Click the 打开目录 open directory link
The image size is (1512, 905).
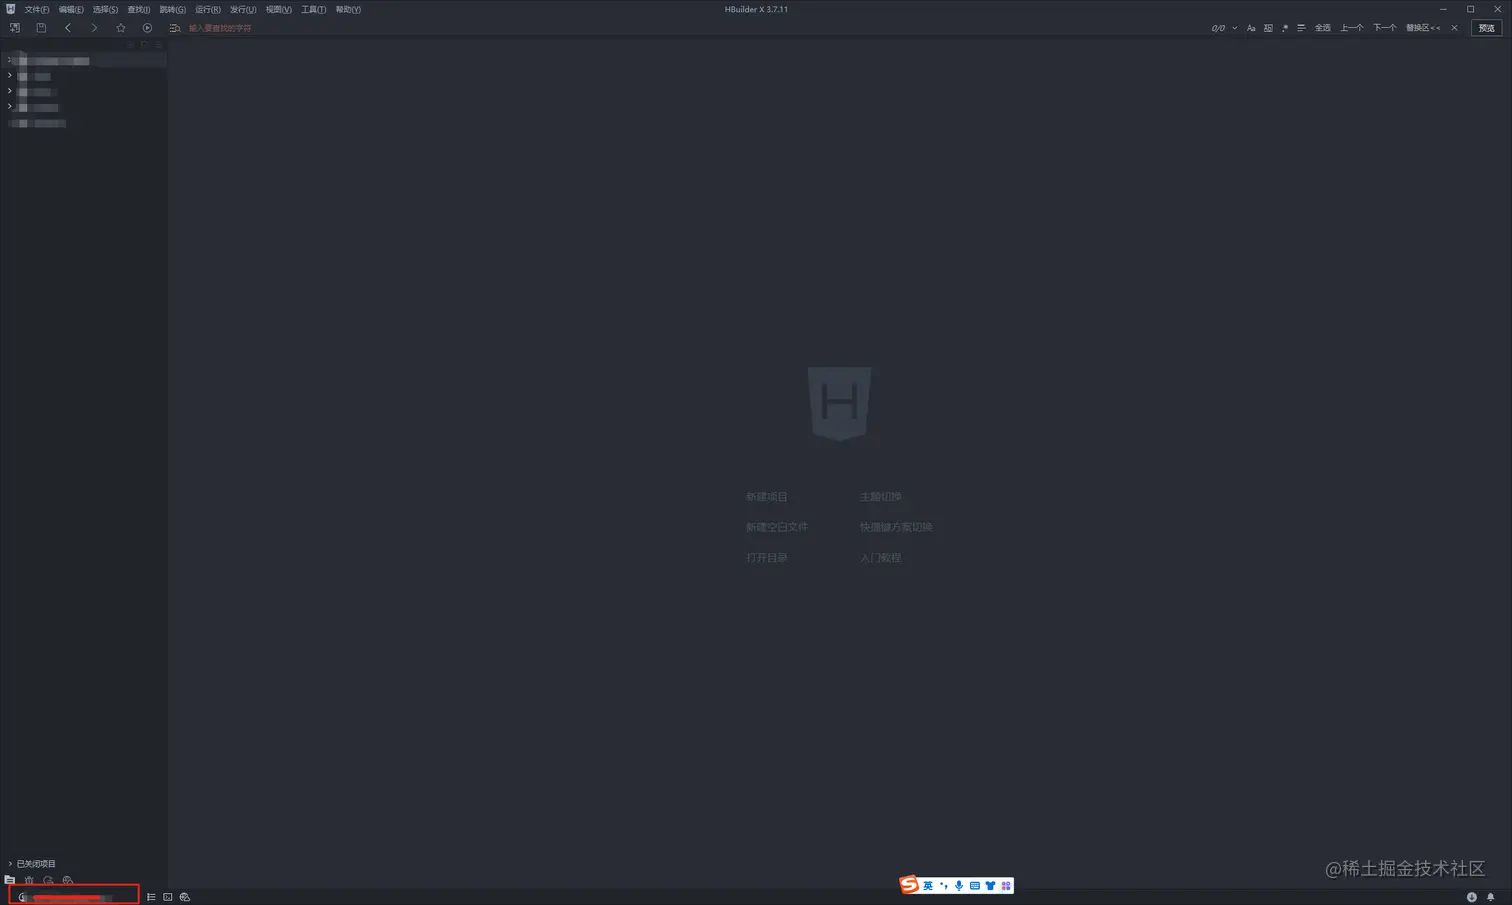point(767,558)
